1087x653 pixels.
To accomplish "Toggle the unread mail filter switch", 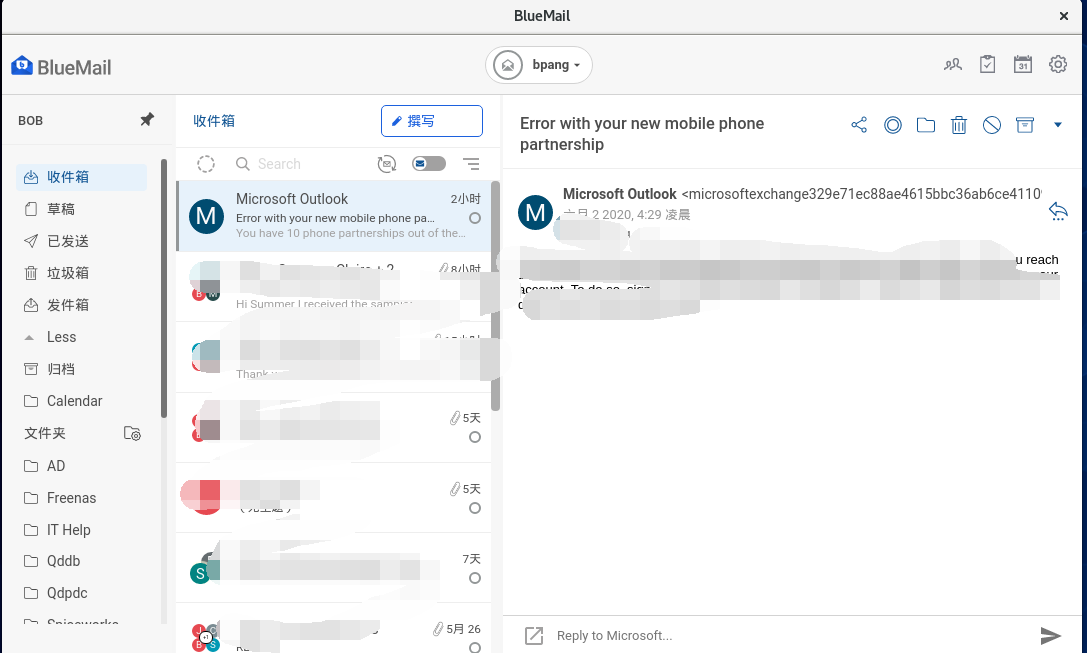I will (x=429, y=164).
